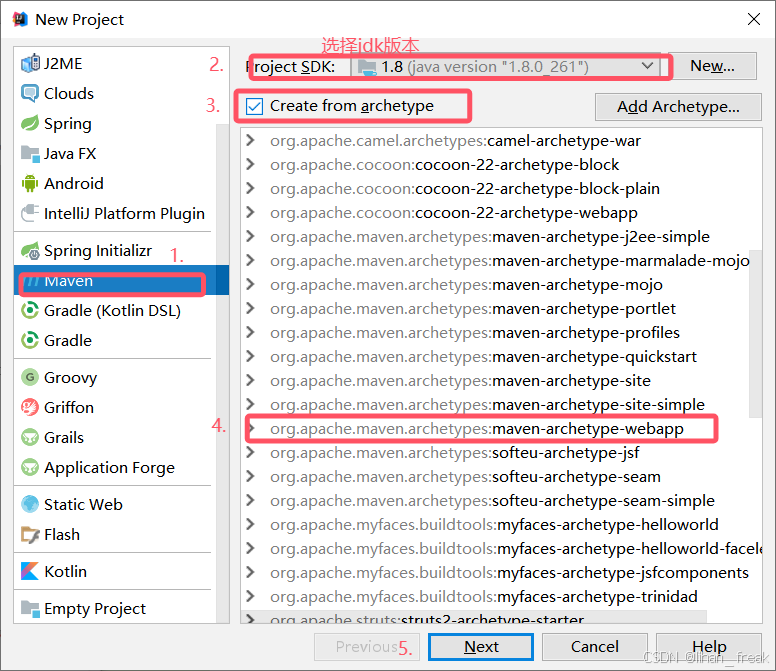The width and height of the screenshot is (776, 671).
Task: Select the Kotlin project type label
Action: tap(65, 572)
